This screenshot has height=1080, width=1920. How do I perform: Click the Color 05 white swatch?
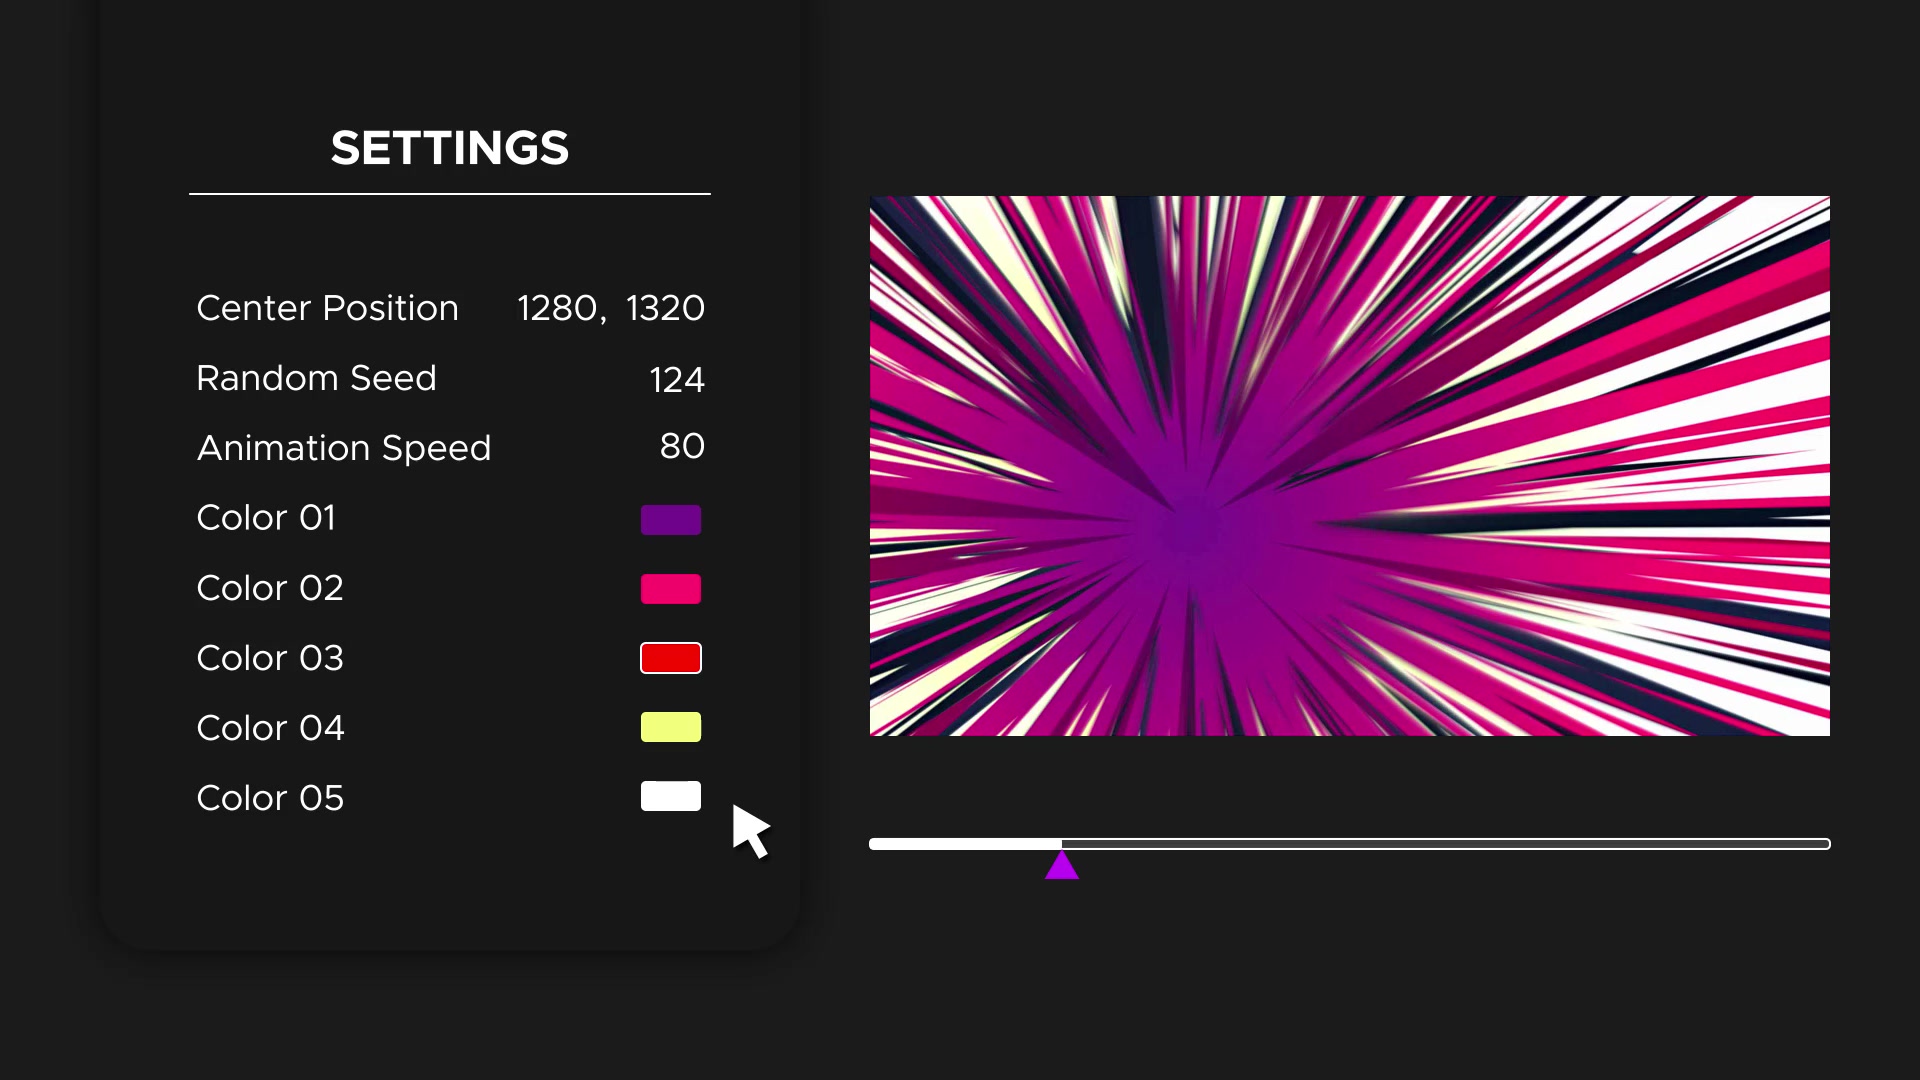671,796
